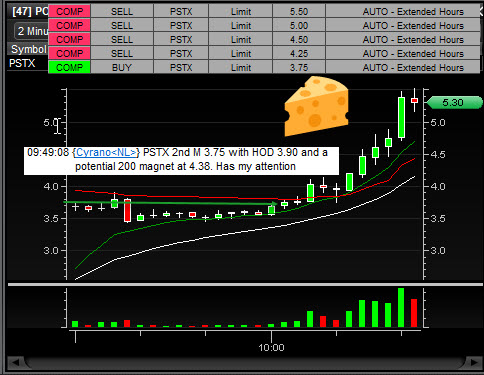Click the 09:49:08 timestamp in the chat message
The width and height of the screenshot is (484, 375).
(48, 153)
